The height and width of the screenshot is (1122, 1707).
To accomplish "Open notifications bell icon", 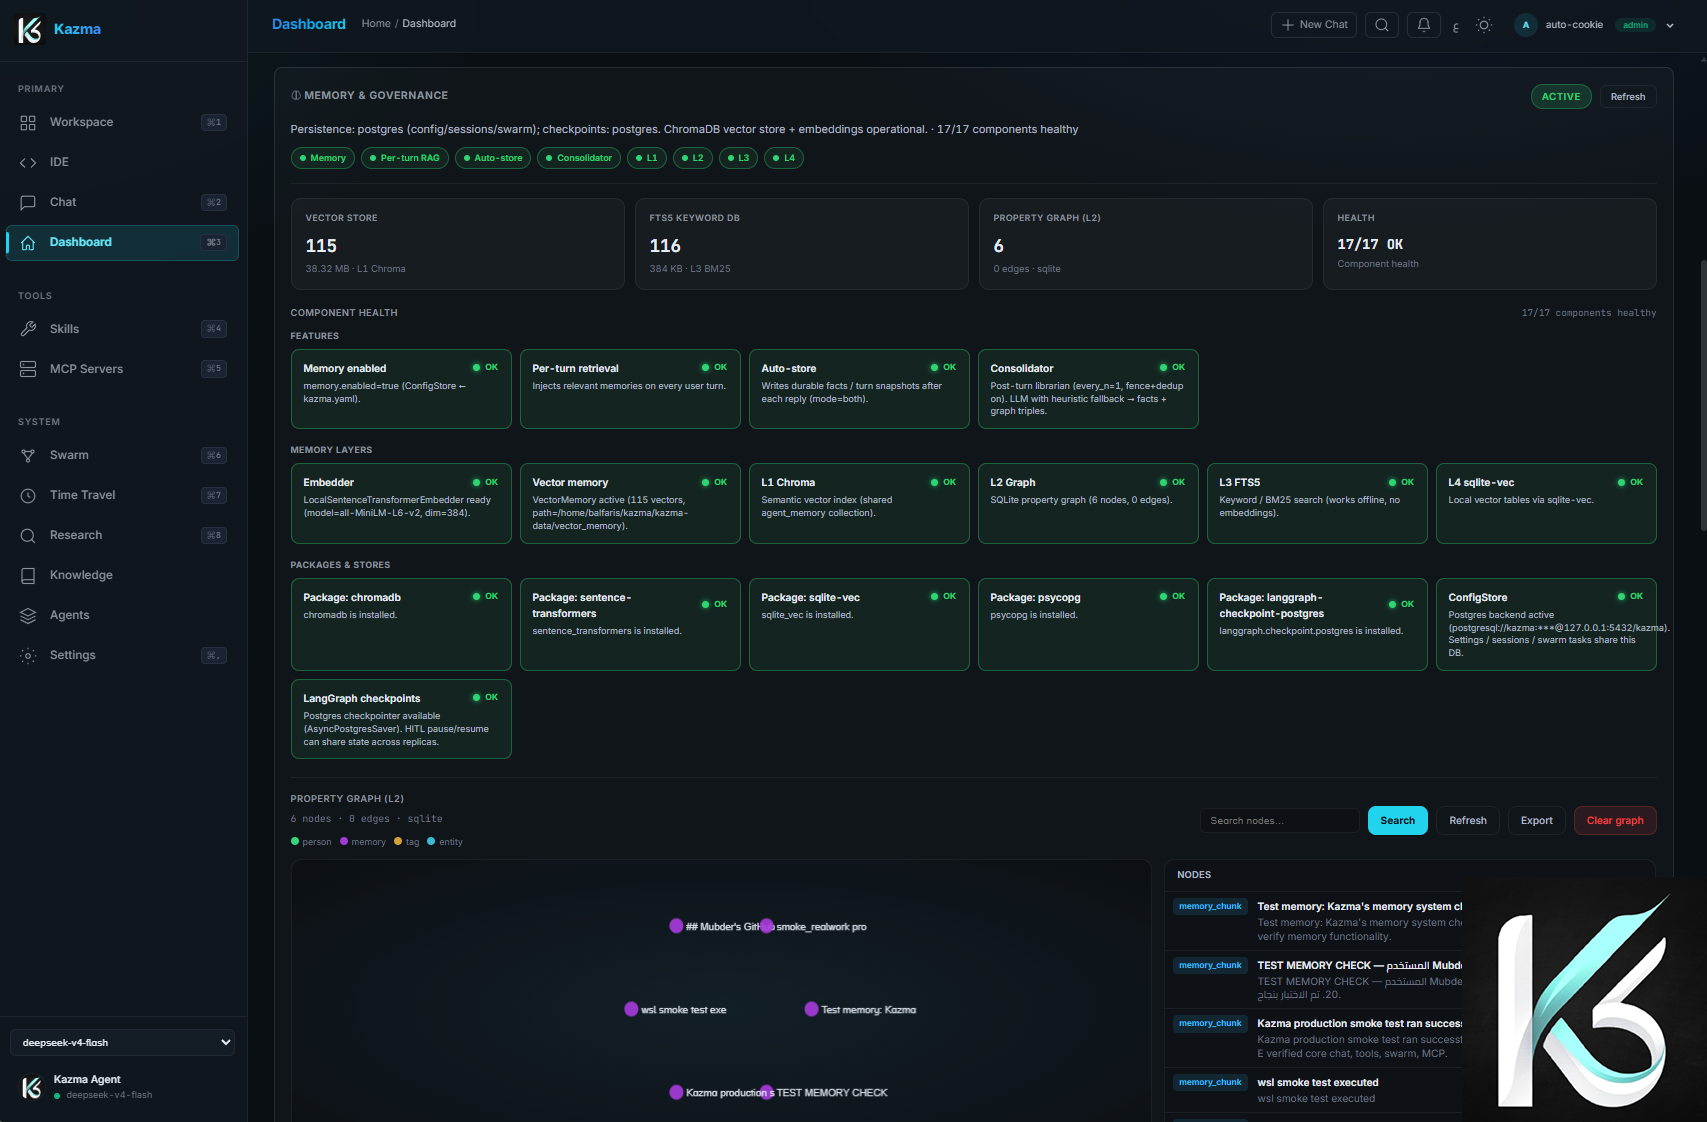I will (1424, 25).
